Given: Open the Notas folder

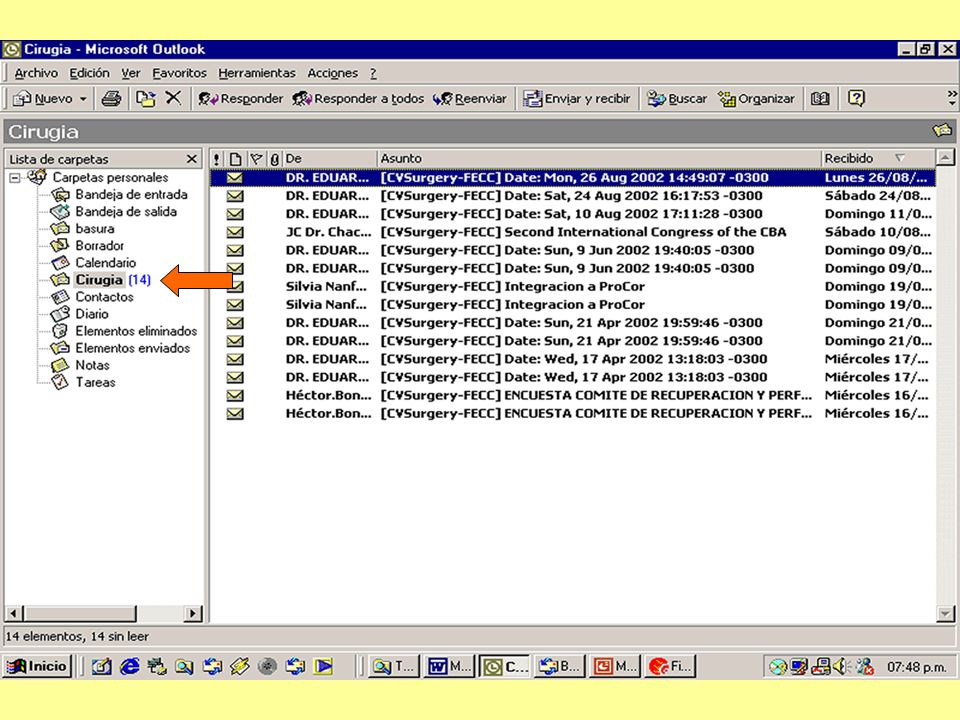Looking at the screenshot, I should point(92,366).
